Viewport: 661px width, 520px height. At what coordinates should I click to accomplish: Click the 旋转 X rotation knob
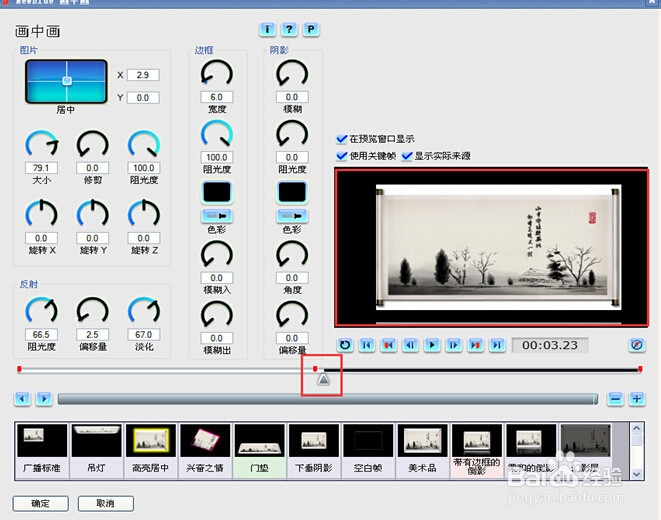coord(41,214)
